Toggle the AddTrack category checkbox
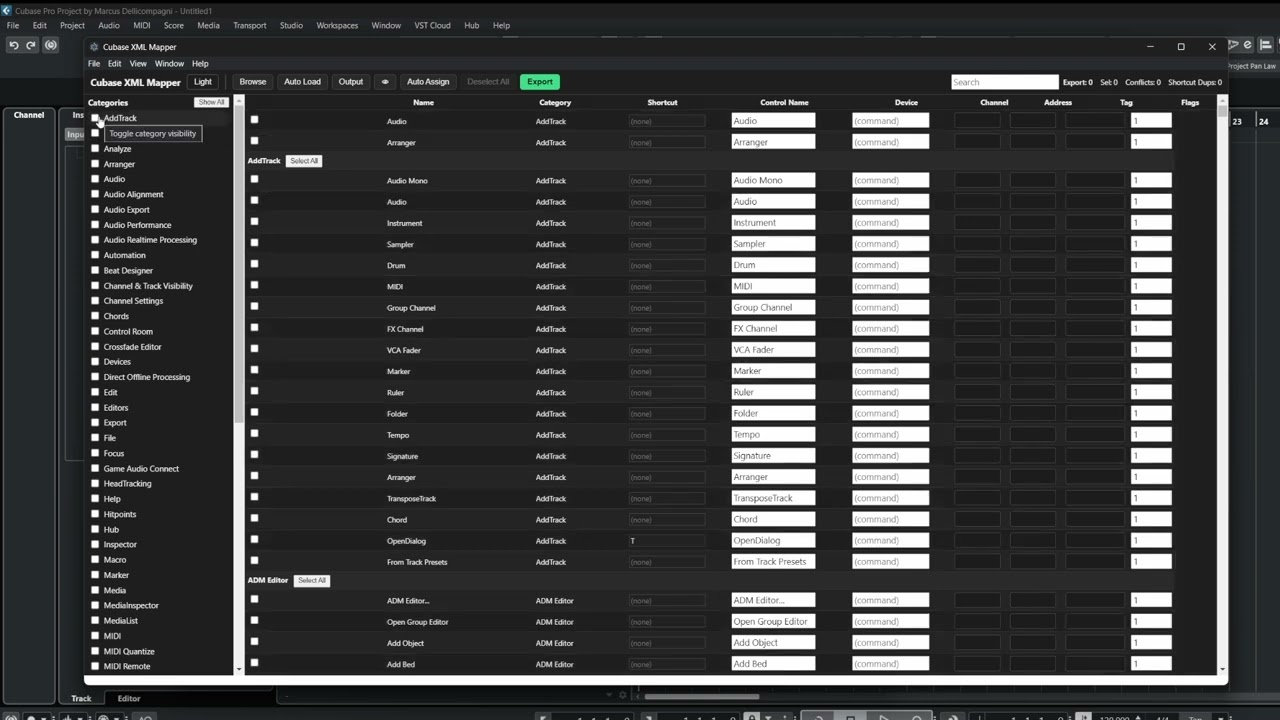The width and height of the screenshot is (1280, 720). [95, 118]
